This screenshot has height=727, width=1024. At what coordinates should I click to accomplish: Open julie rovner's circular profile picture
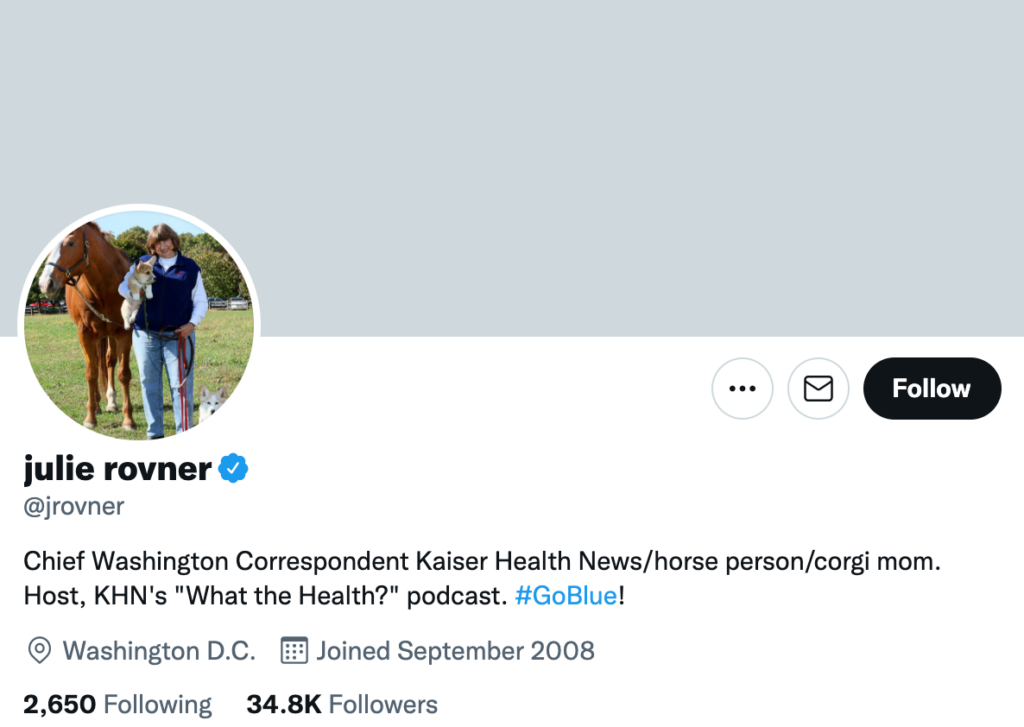point(139,324)
